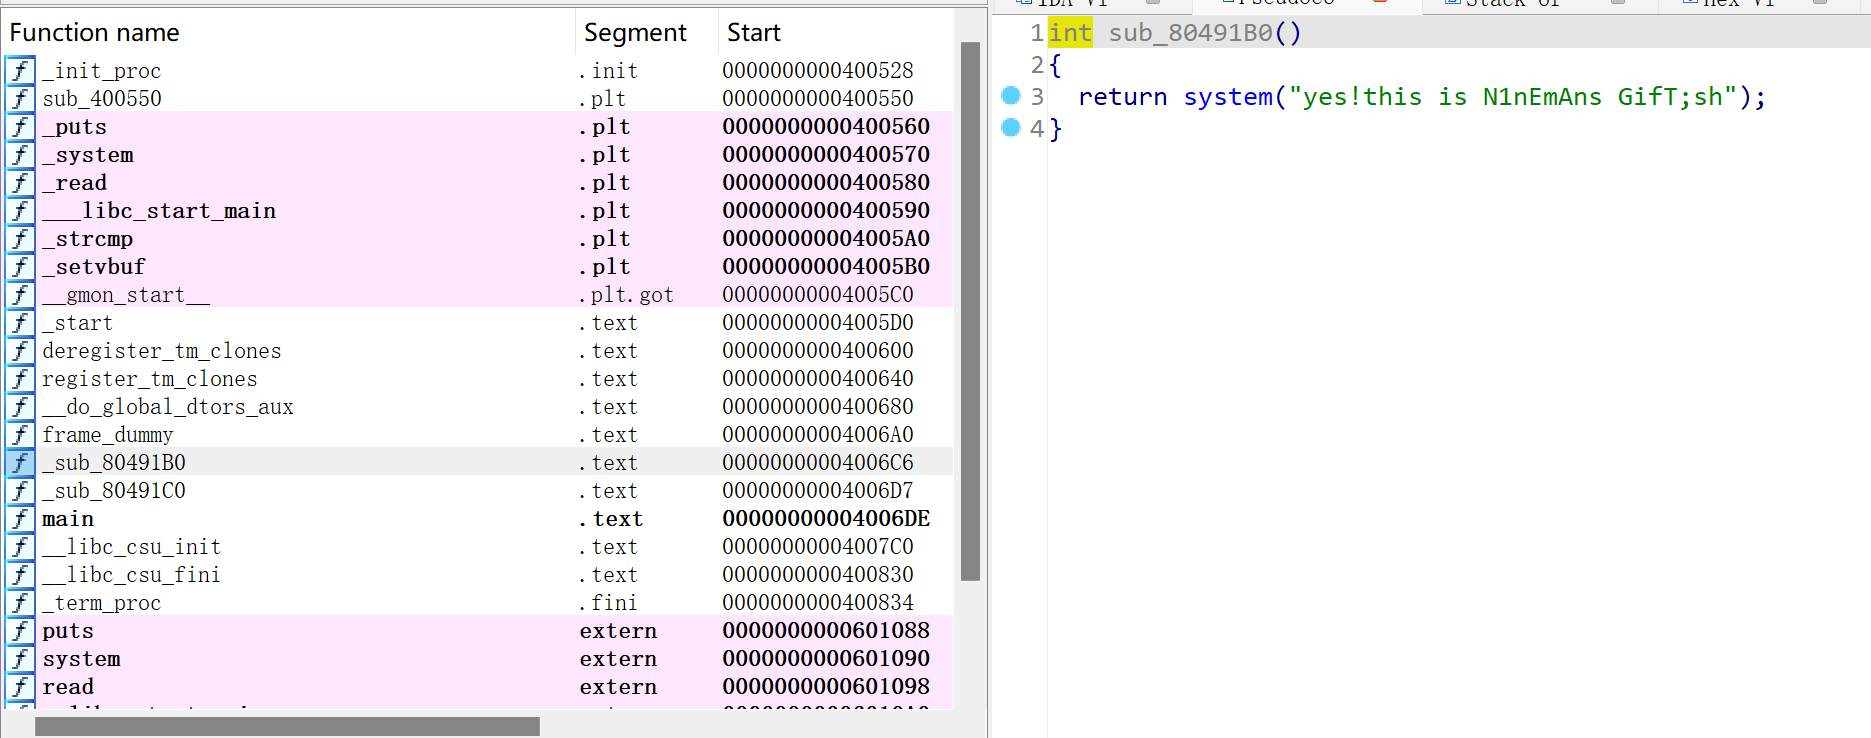The width and height of the screenshot is (1871, 738).
Task: Click the .init segment cell
Action: point(608,71)
